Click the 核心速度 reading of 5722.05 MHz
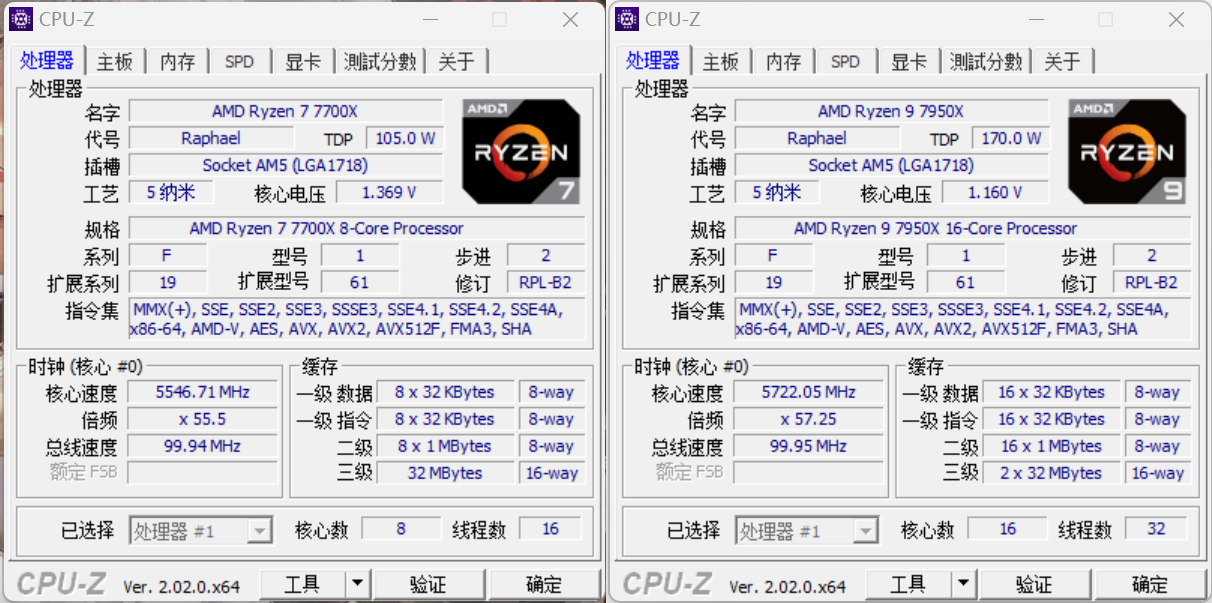Image resolution: width=1212 pixels, height=603 pixels. click(x=808, y=392)
